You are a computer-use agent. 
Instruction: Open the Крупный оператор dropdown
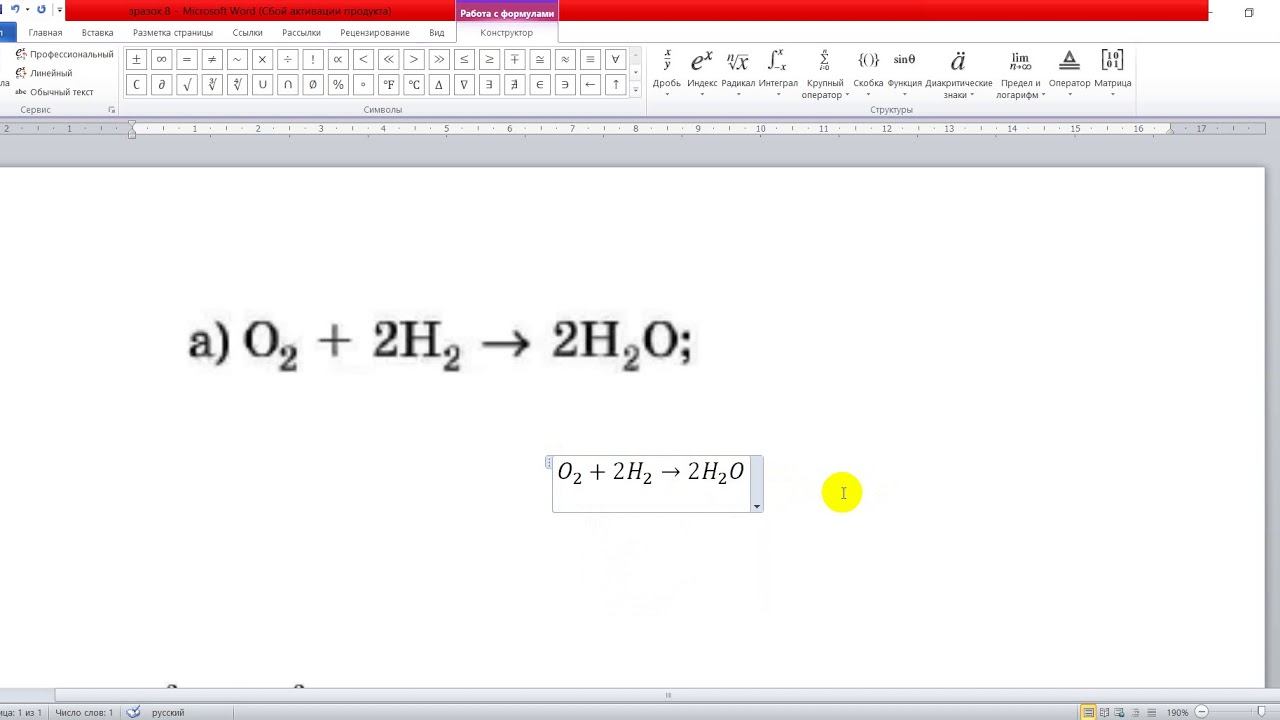(825, 74)
